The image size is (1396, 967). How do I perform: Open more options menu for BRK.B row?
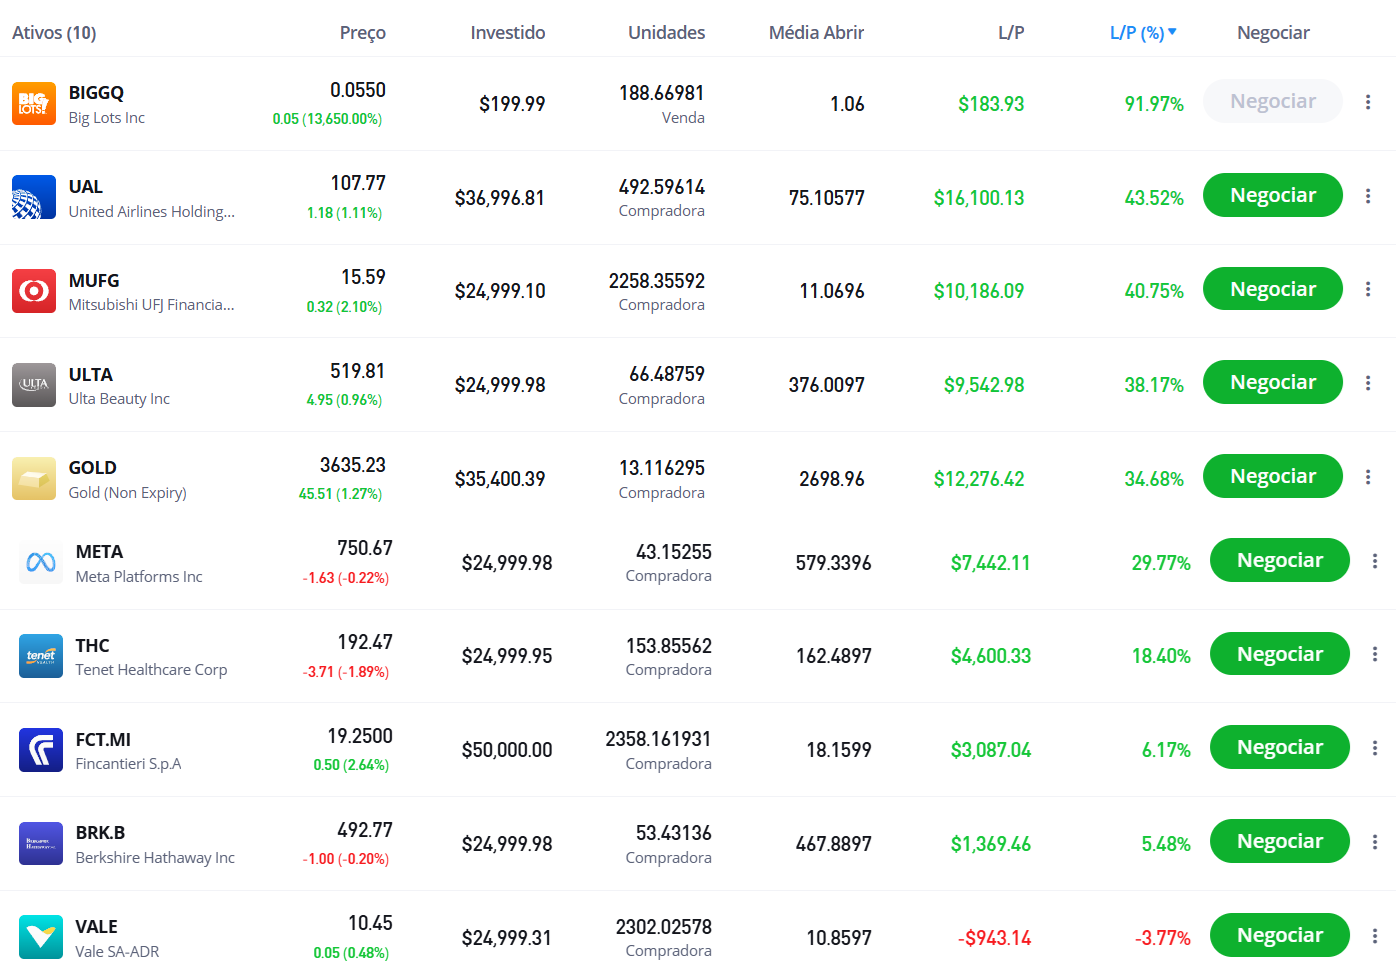point(1375,842)
